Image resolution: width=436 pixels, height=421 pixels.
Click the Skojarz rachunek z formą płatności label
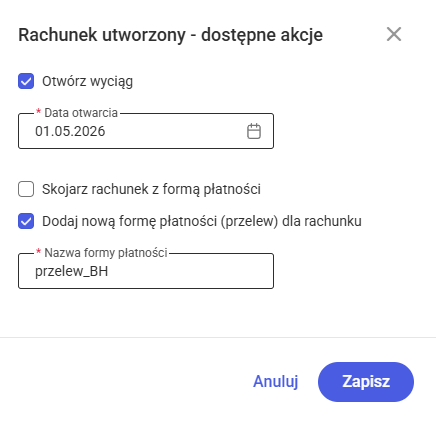click(151, 189)
